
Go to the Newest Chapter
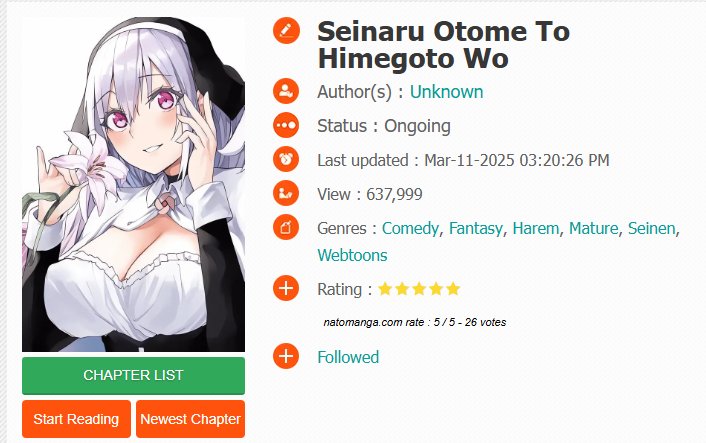coord(190,419)
